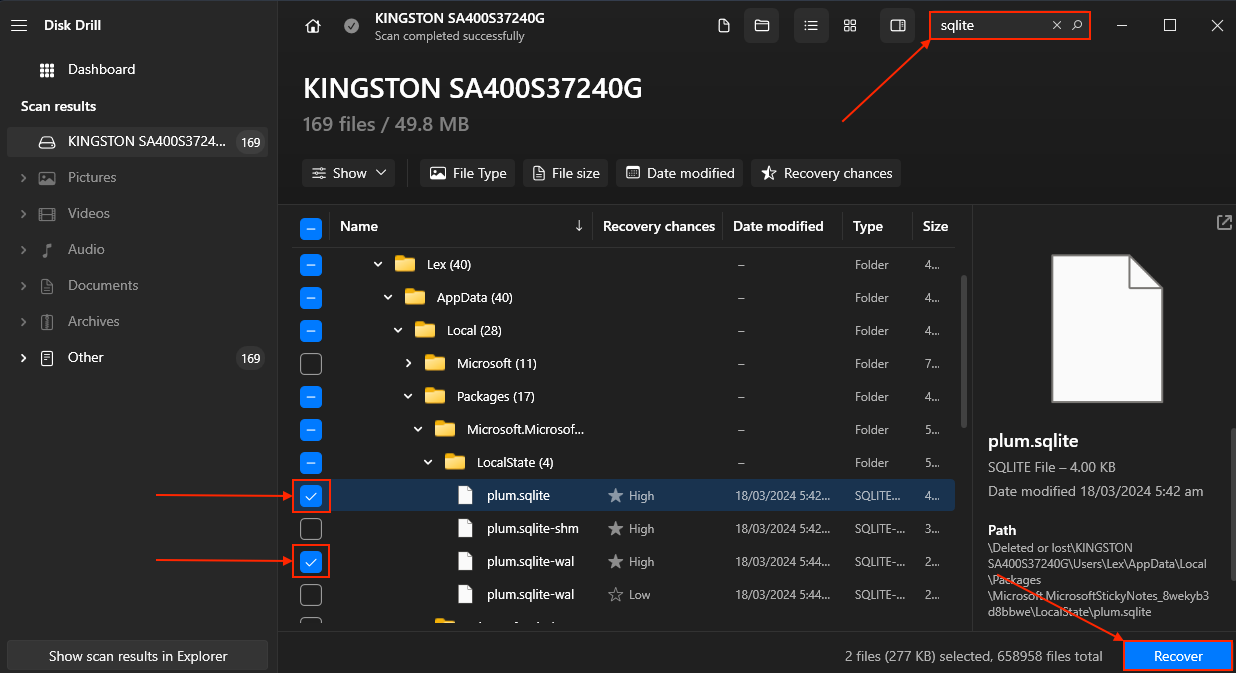
Task: Collapse the AppData (40) folder
Action: [388, 298]
